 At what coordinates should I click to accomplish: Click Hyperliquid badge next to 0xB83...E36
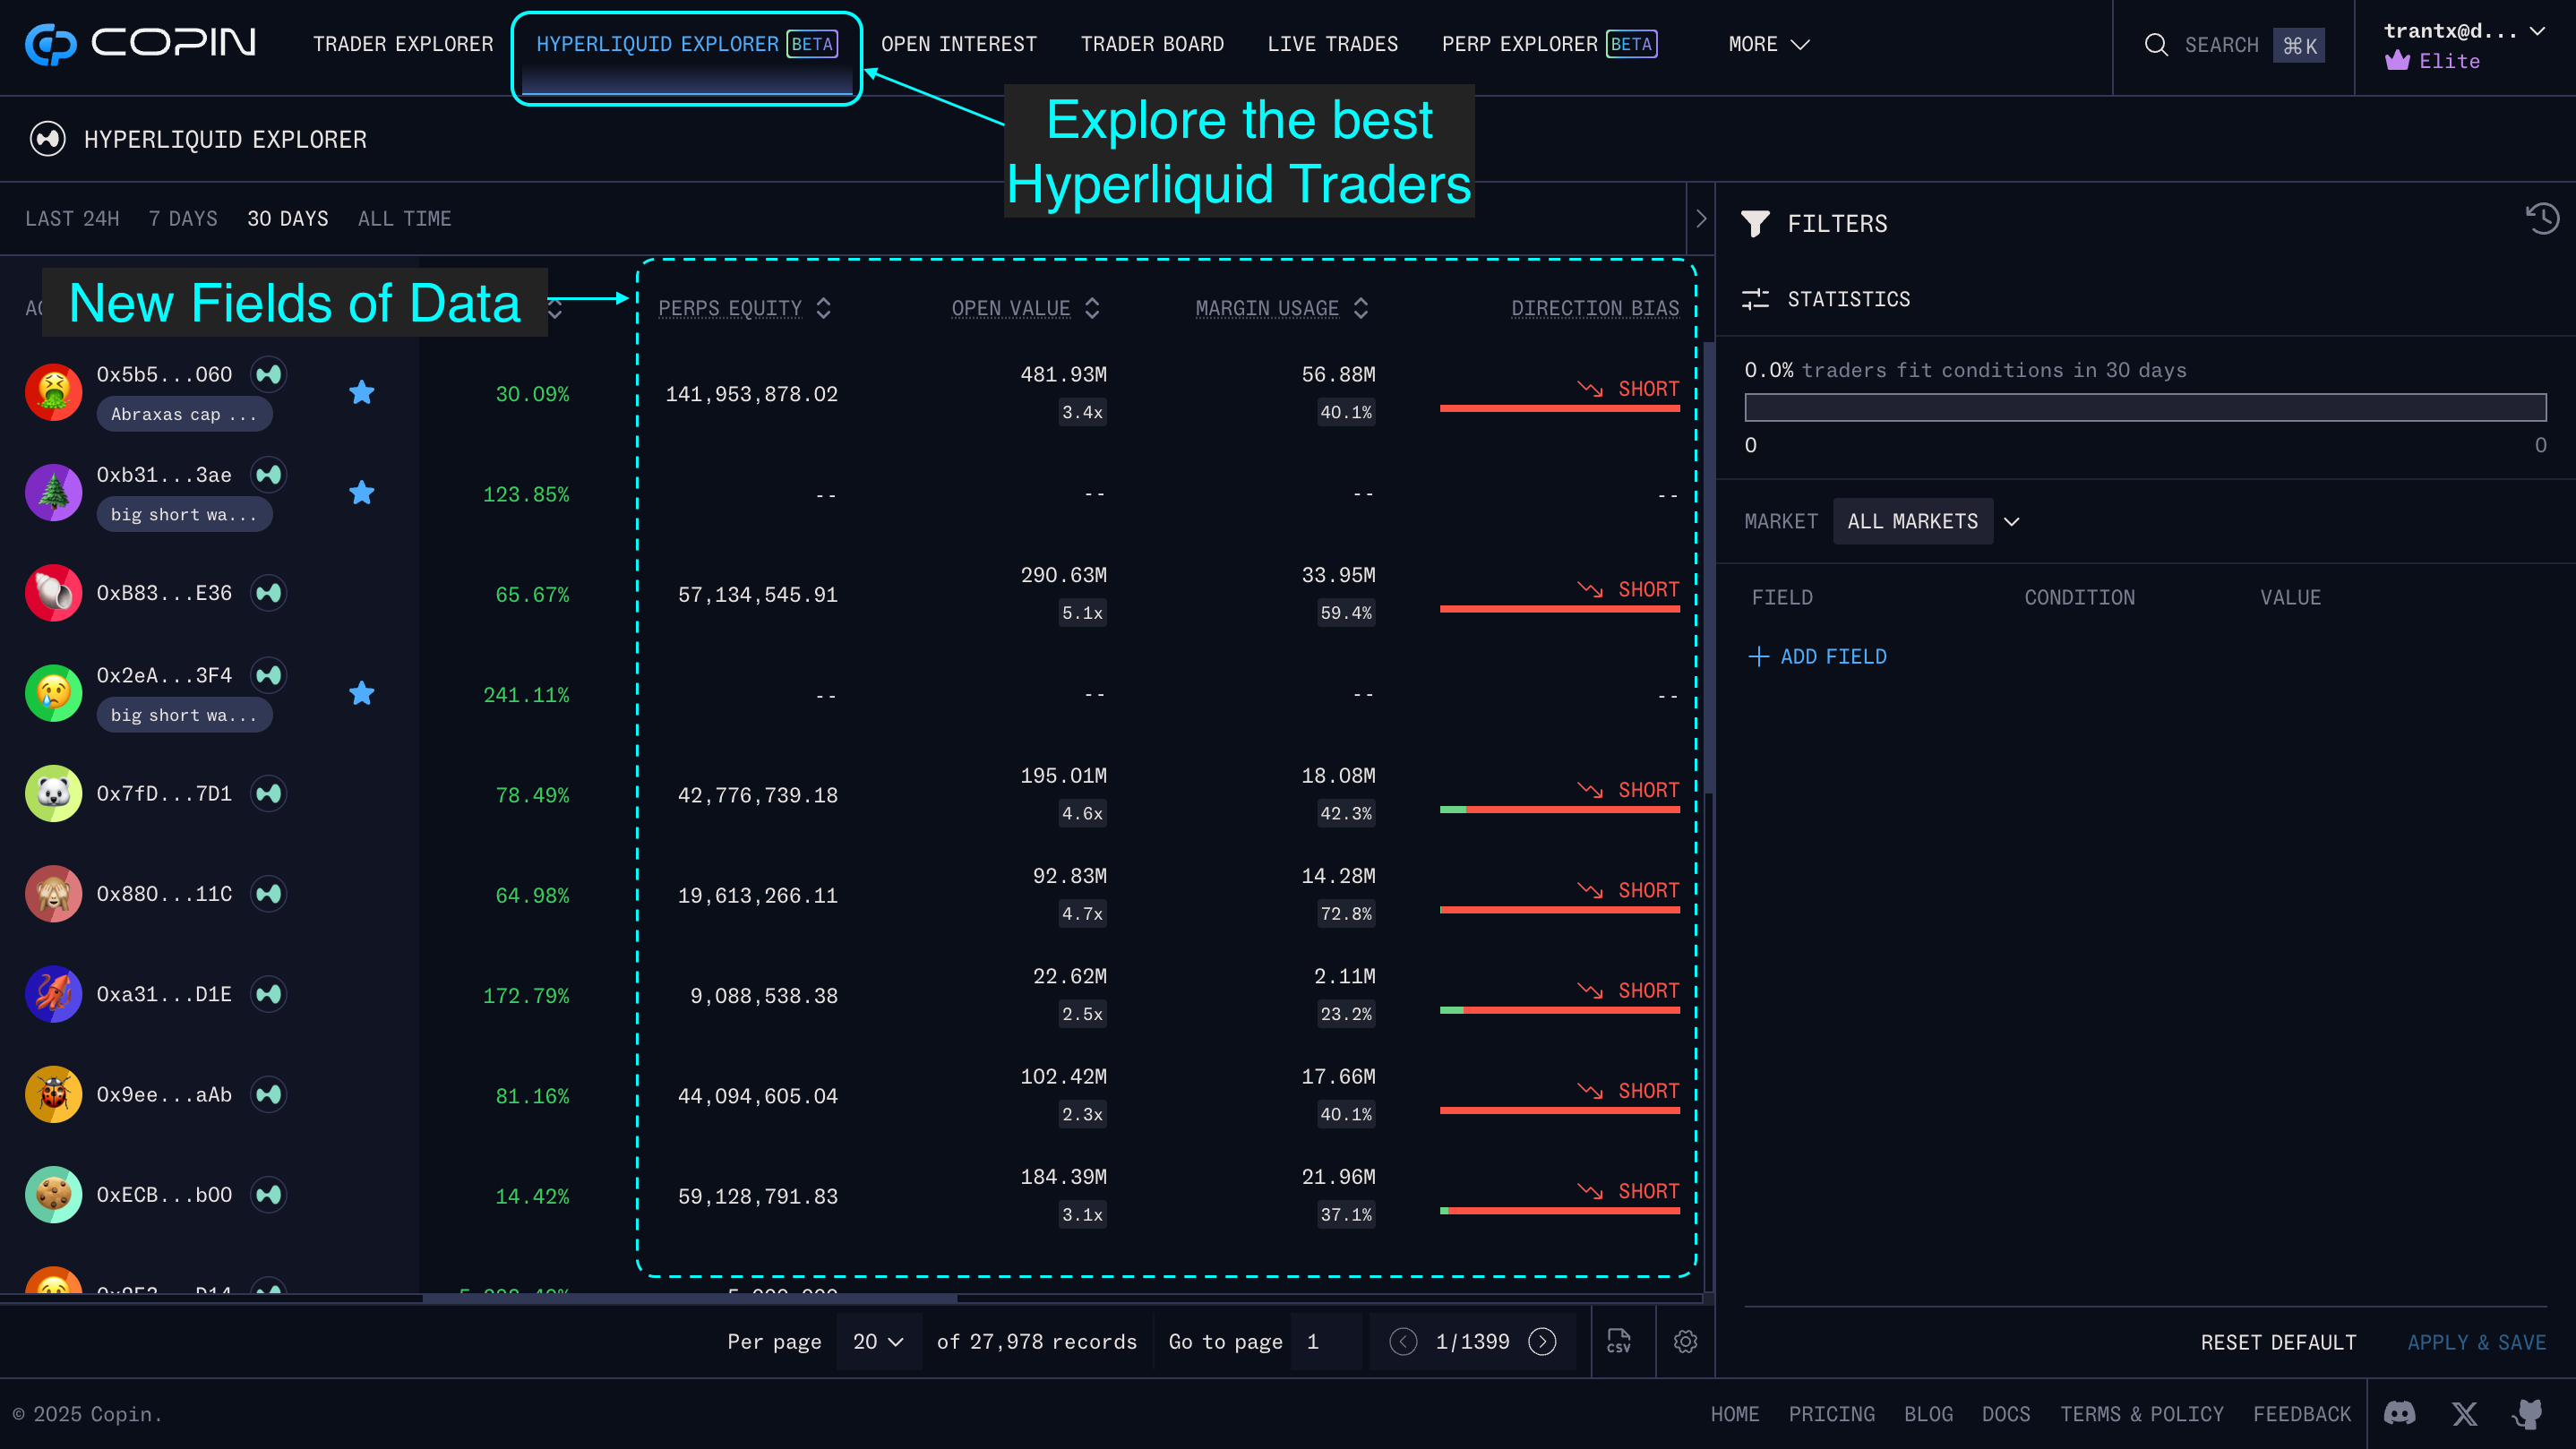[268, 593]
